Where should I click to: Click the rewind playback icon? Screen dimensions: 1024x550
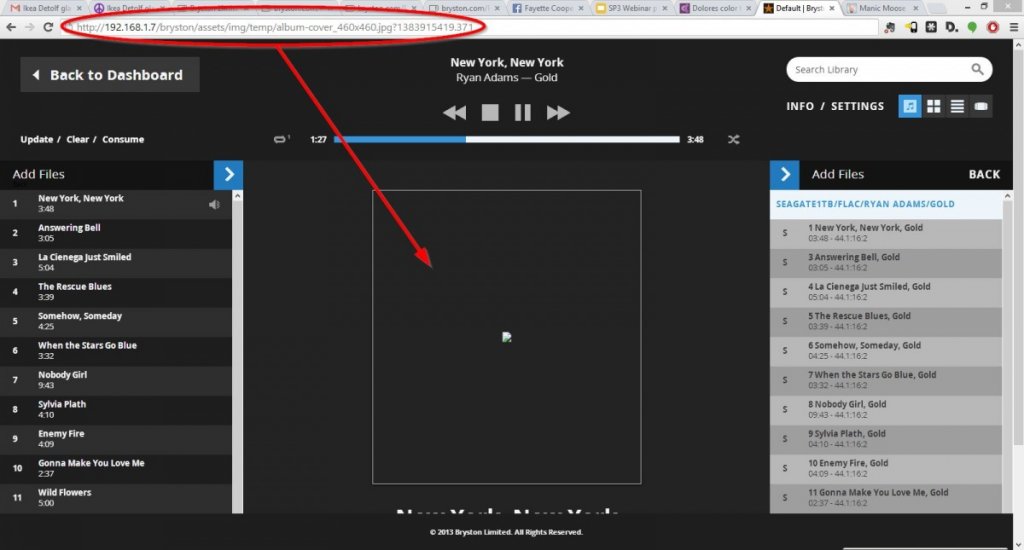point(455,112)
